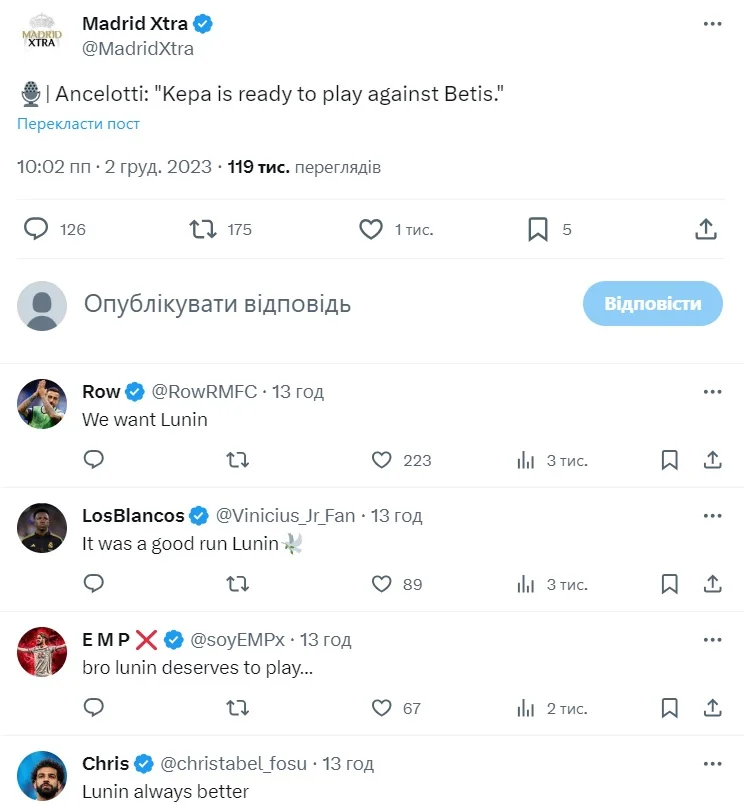
Task: Bookmark the Madrid Xtra main post
Action: pyautogui.click(x=538, y=229)
